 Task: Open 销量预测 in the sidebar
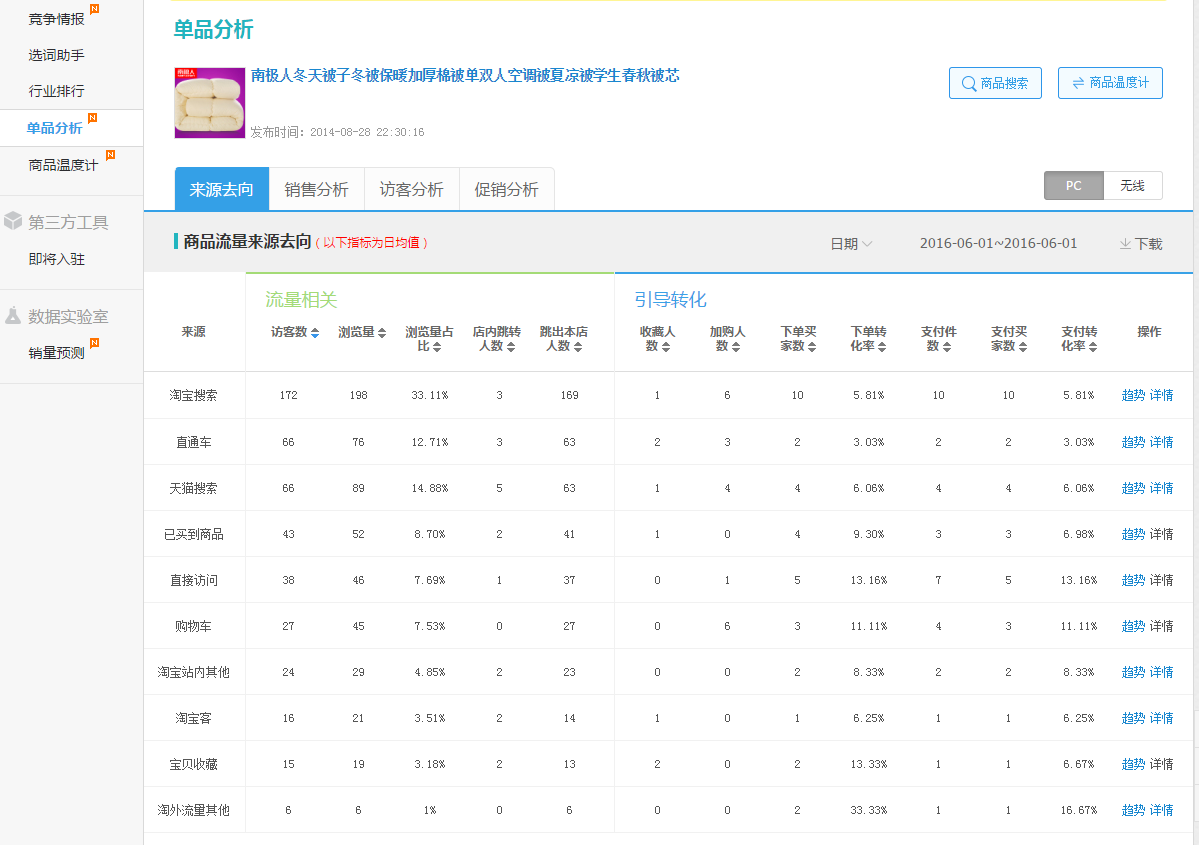56,352
